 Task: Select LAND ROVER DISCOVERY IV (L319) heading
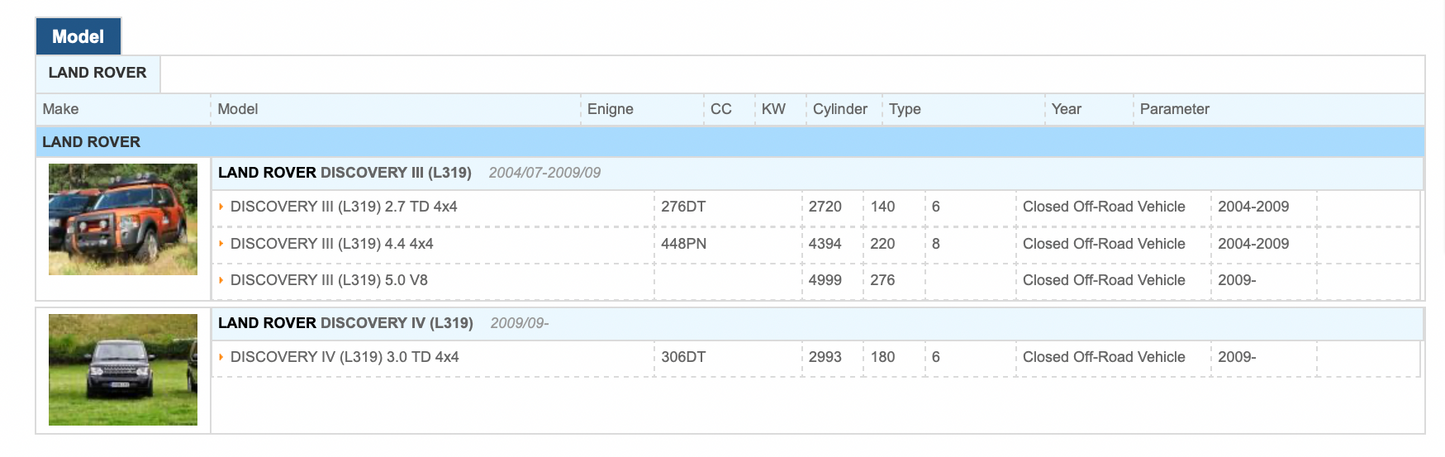345,322
